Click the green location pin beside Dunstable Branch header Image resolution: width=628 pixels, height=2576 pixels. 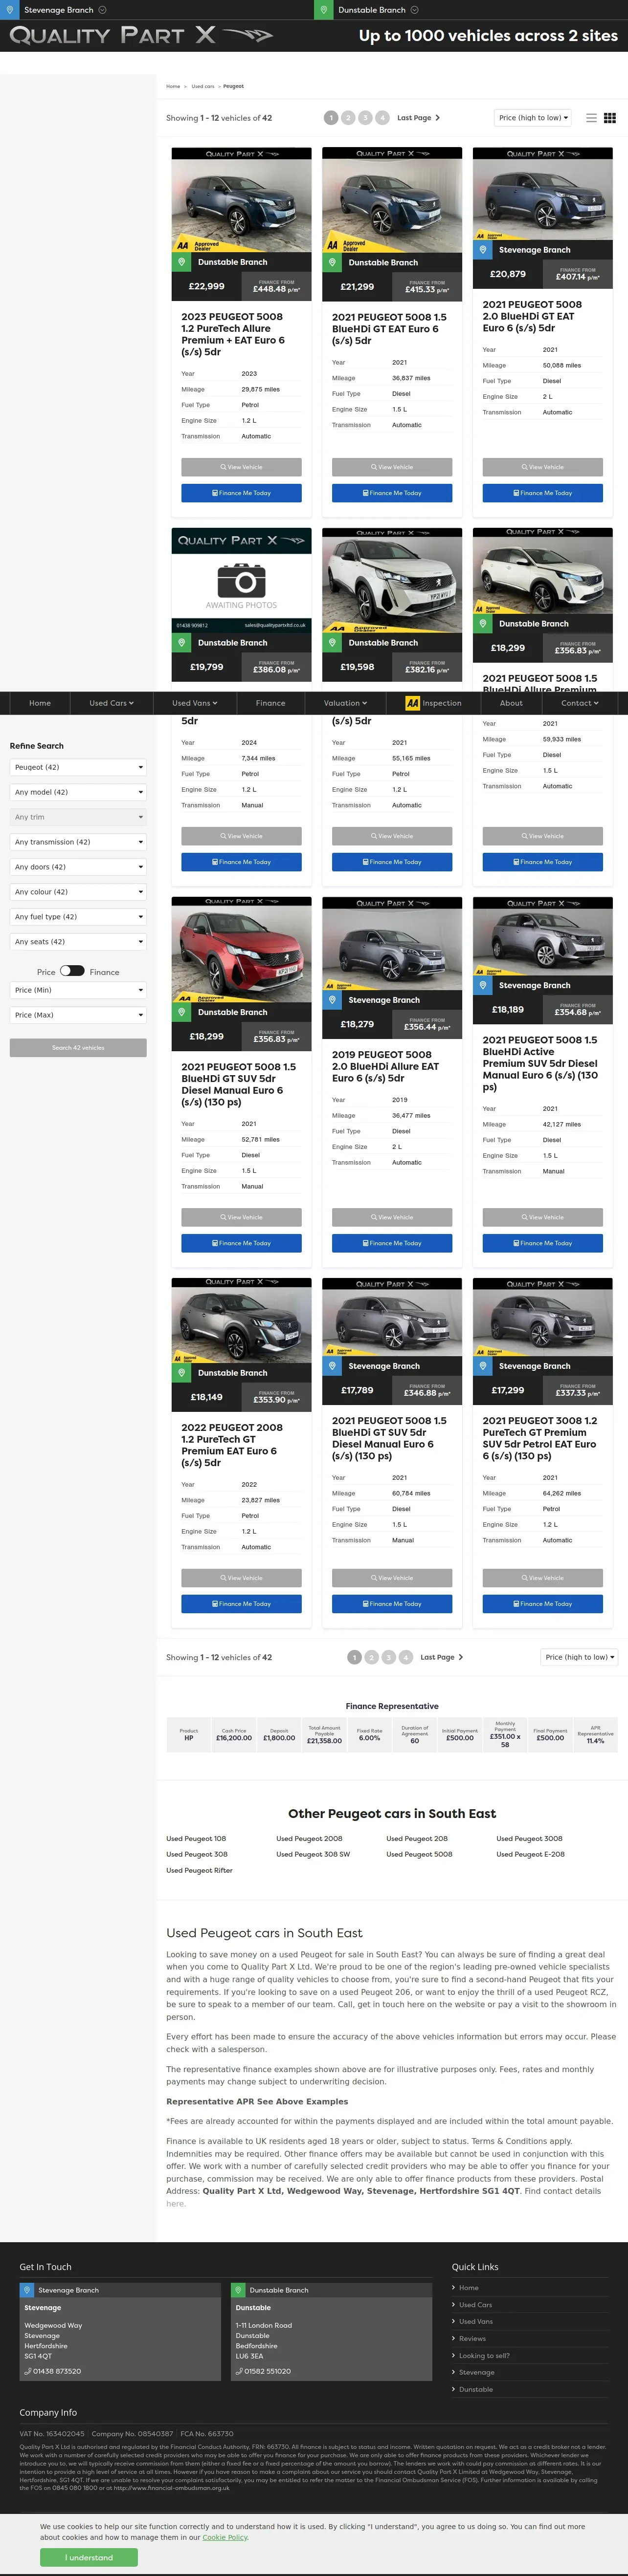[x=324, y=10]
